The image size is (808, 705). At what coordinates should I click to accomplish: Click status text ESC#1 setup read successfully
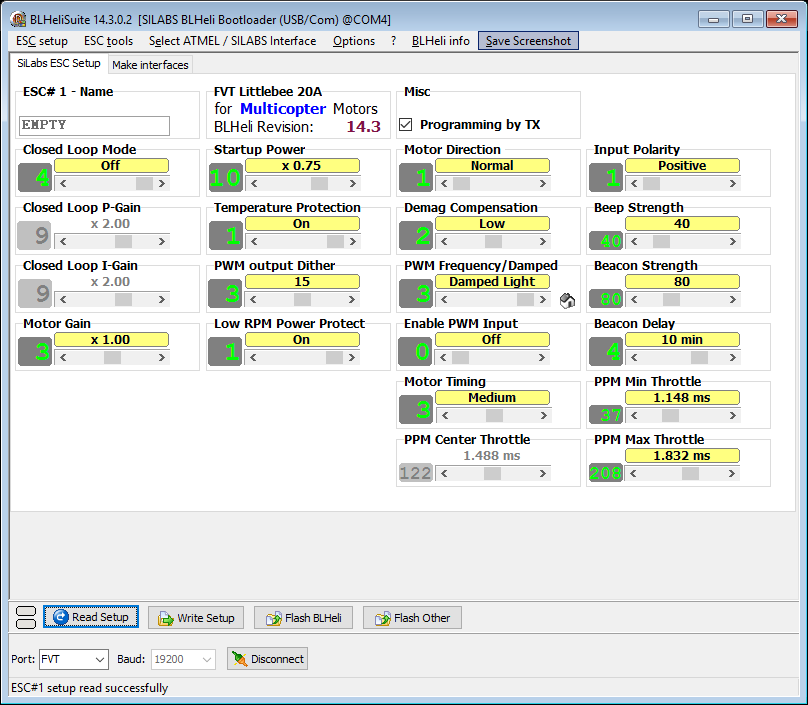(x=90, y=688)
